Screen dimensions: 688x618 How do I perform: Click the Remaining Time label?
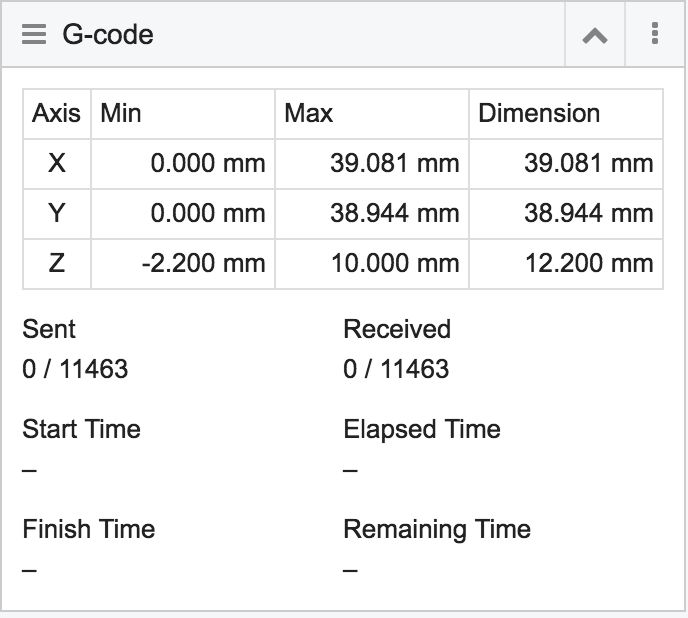[x=437, y=529]
